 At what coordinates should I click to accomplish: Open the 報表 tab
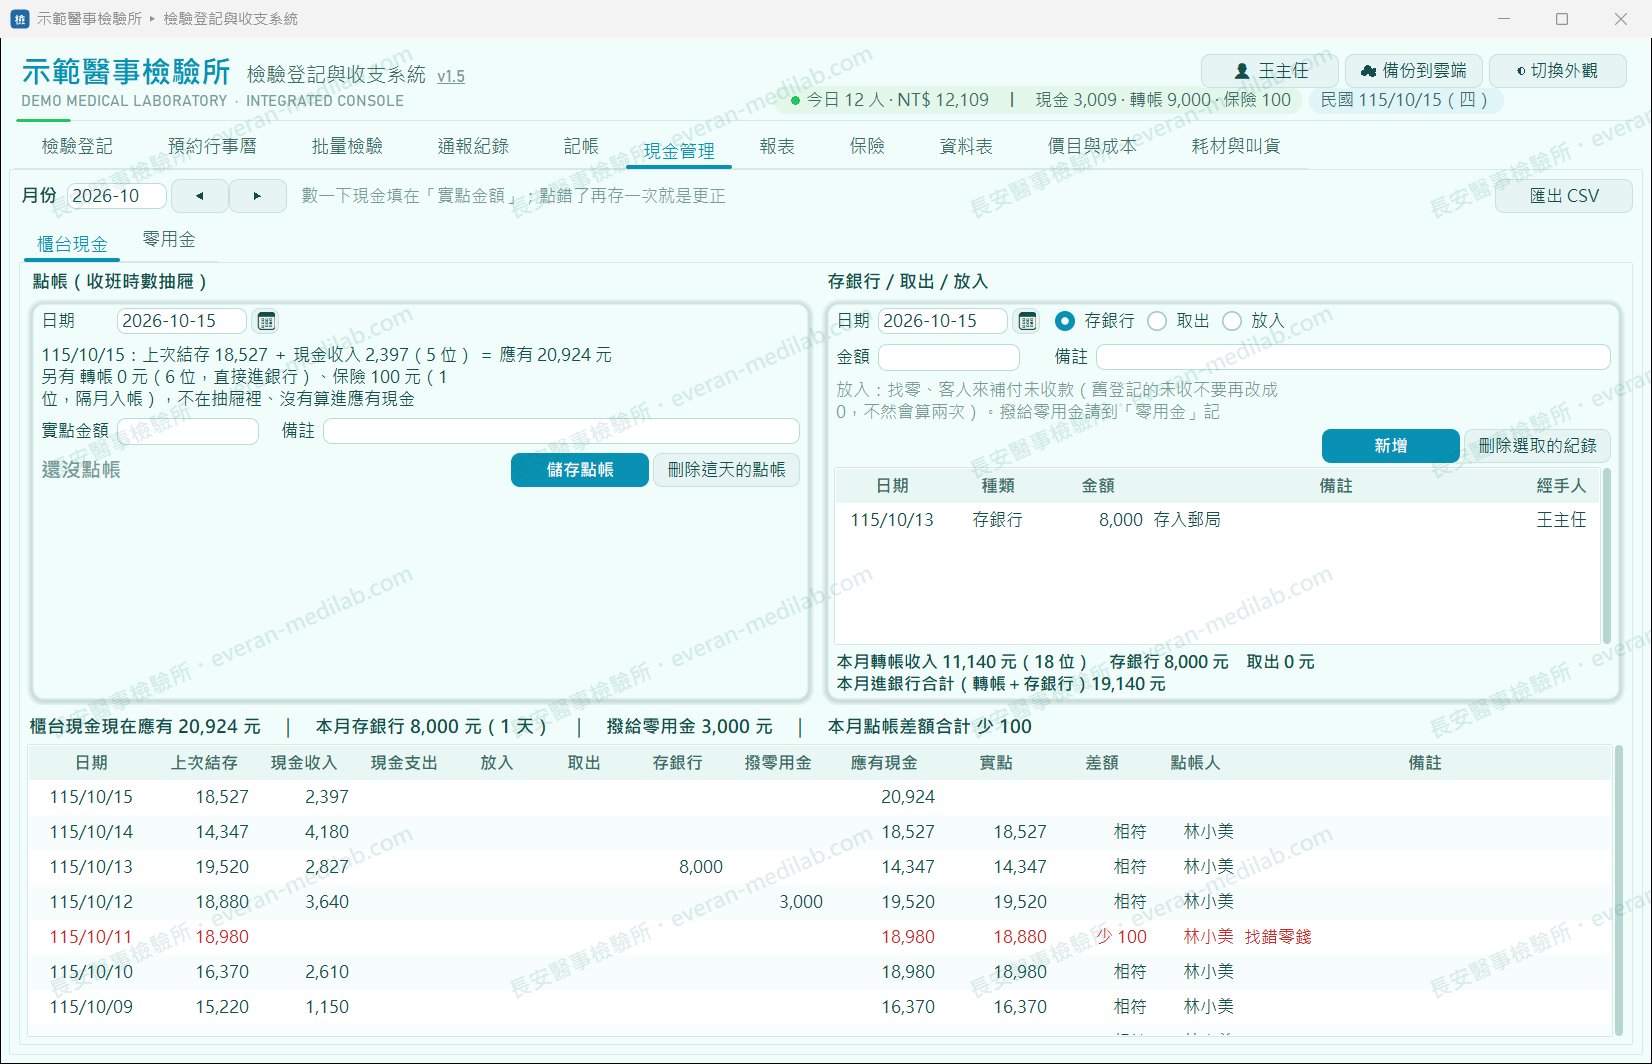click(777, 147)
